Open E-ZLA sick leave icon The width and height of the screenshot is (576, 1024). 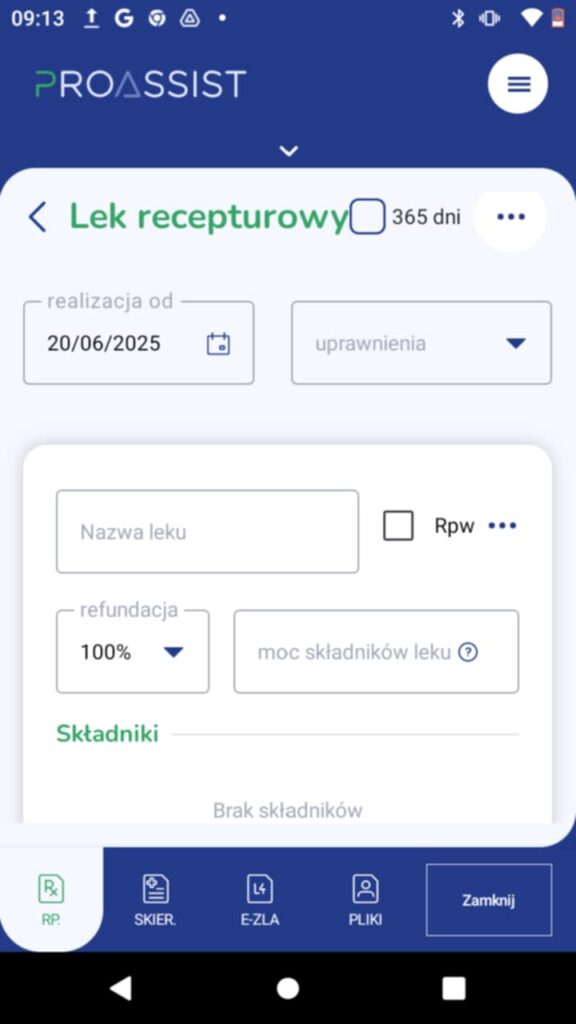tap(260, 901)
